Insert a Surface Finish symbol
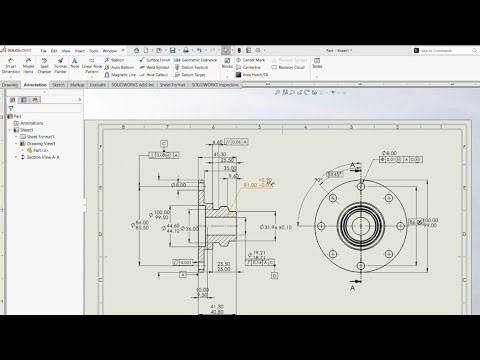The width and height of the screenshot is (480, 360). [155, 60]
